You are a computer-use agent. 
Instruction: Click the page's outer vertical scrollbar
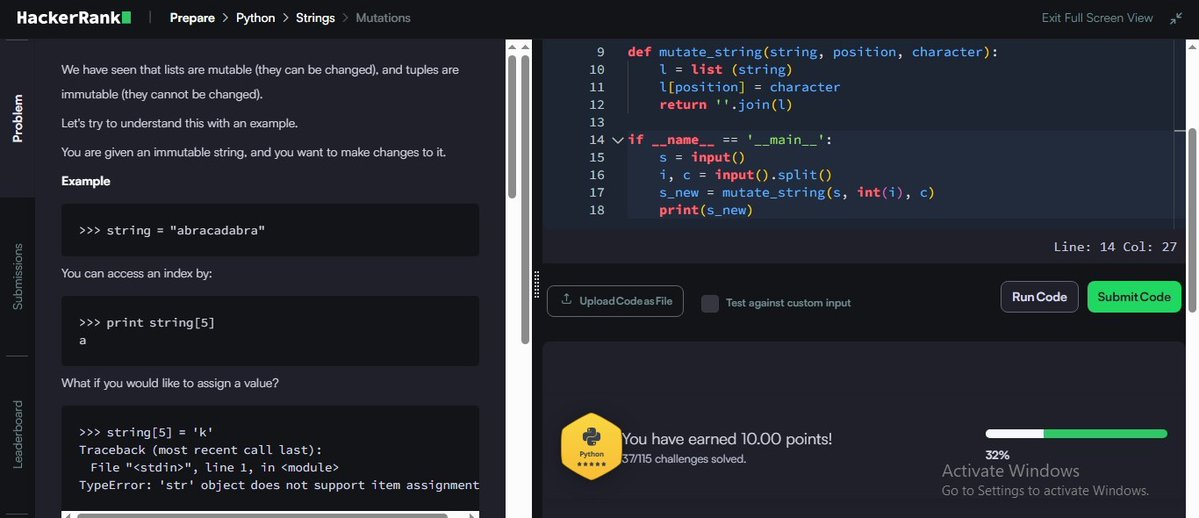525,199
